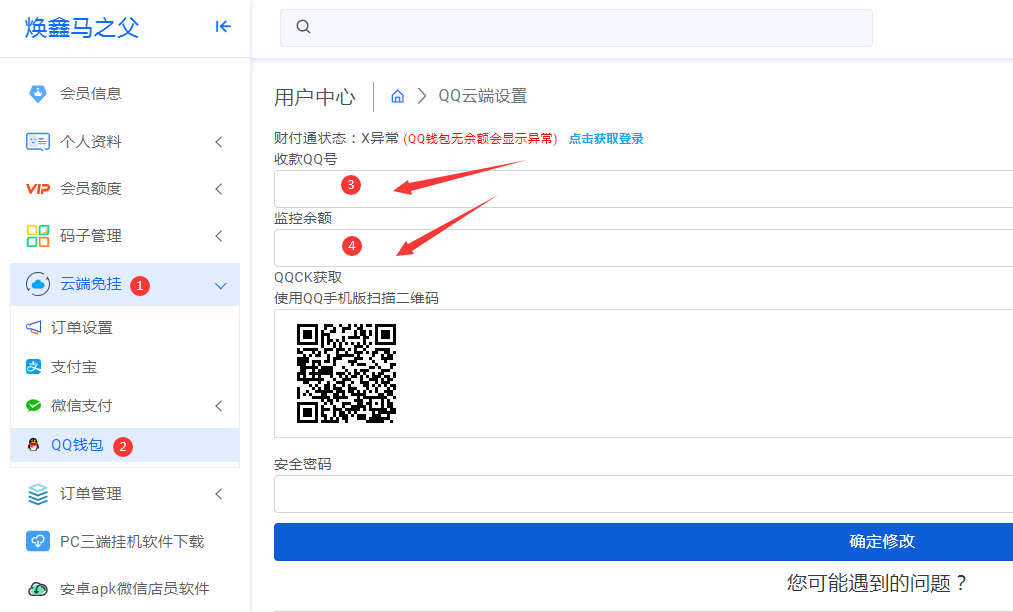Click the 个人资料 card icon
The image size is (1013, 612).
tap(37, 142)
